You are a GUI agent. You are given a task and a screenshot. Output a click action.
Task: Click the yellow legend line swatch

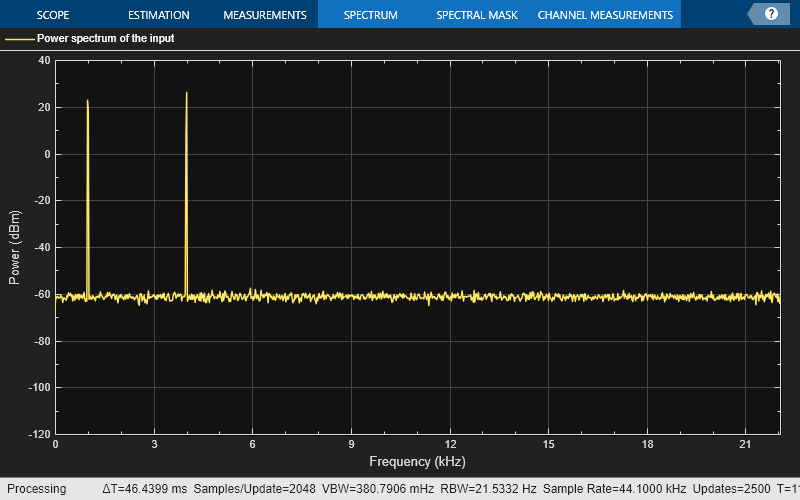(19, 39)
